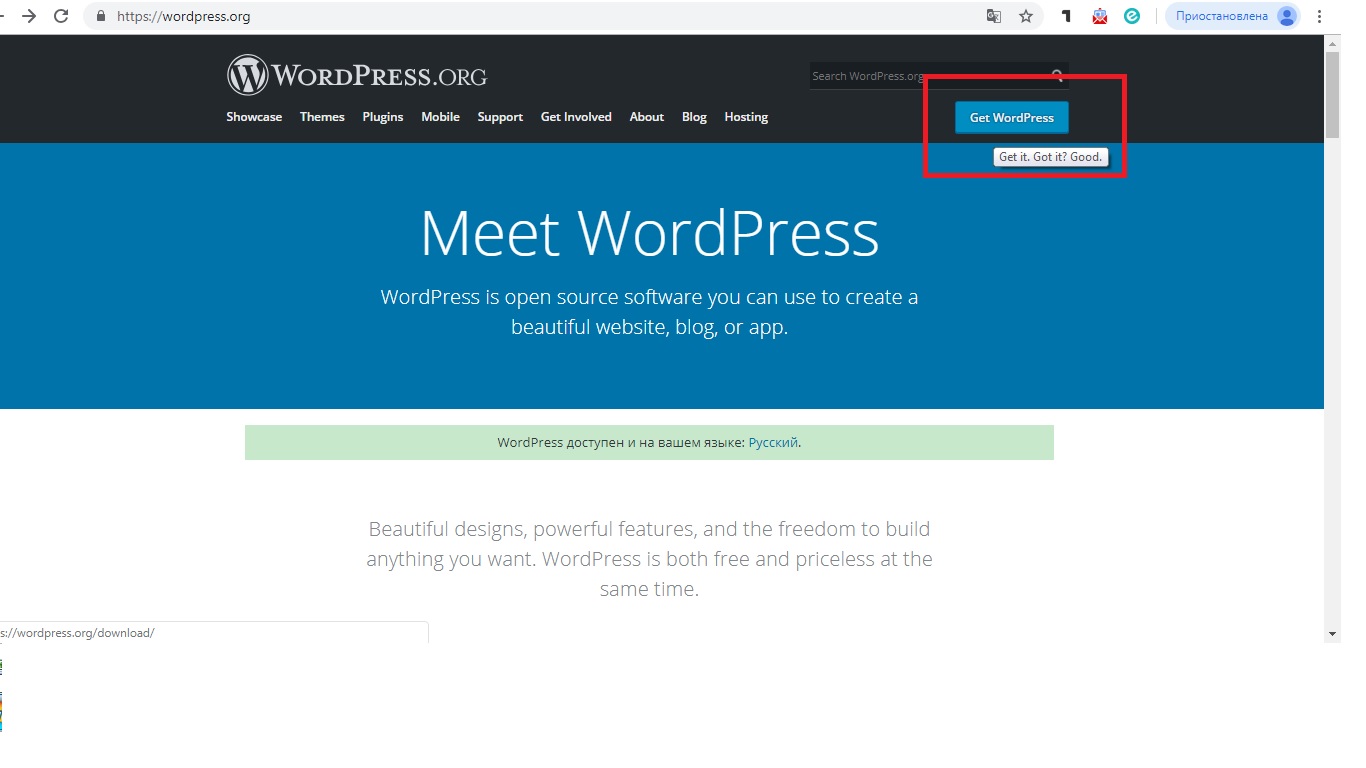Click the WordPress.org logo
Screen dimensions: 1366x768
[357, 75]
